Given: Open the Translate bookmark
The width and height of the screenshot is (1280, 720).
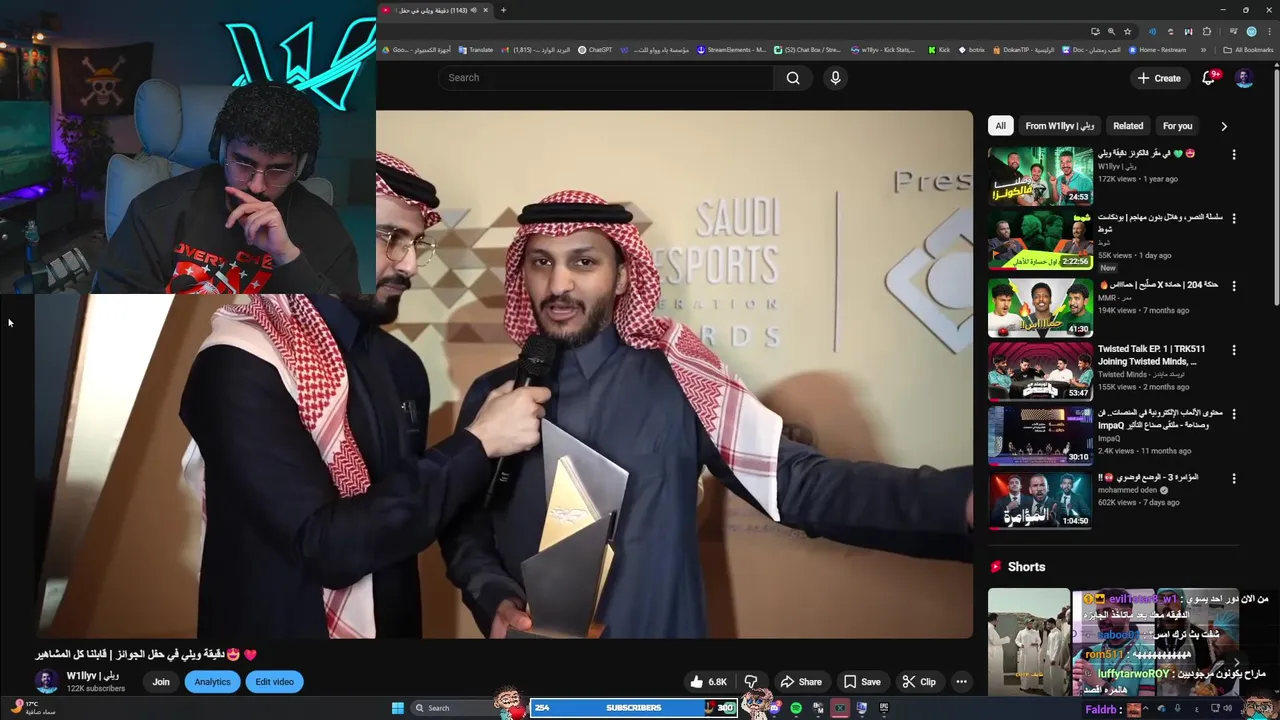Looking at the screenshot, I should pyautogui.click(x=475, y=49).
